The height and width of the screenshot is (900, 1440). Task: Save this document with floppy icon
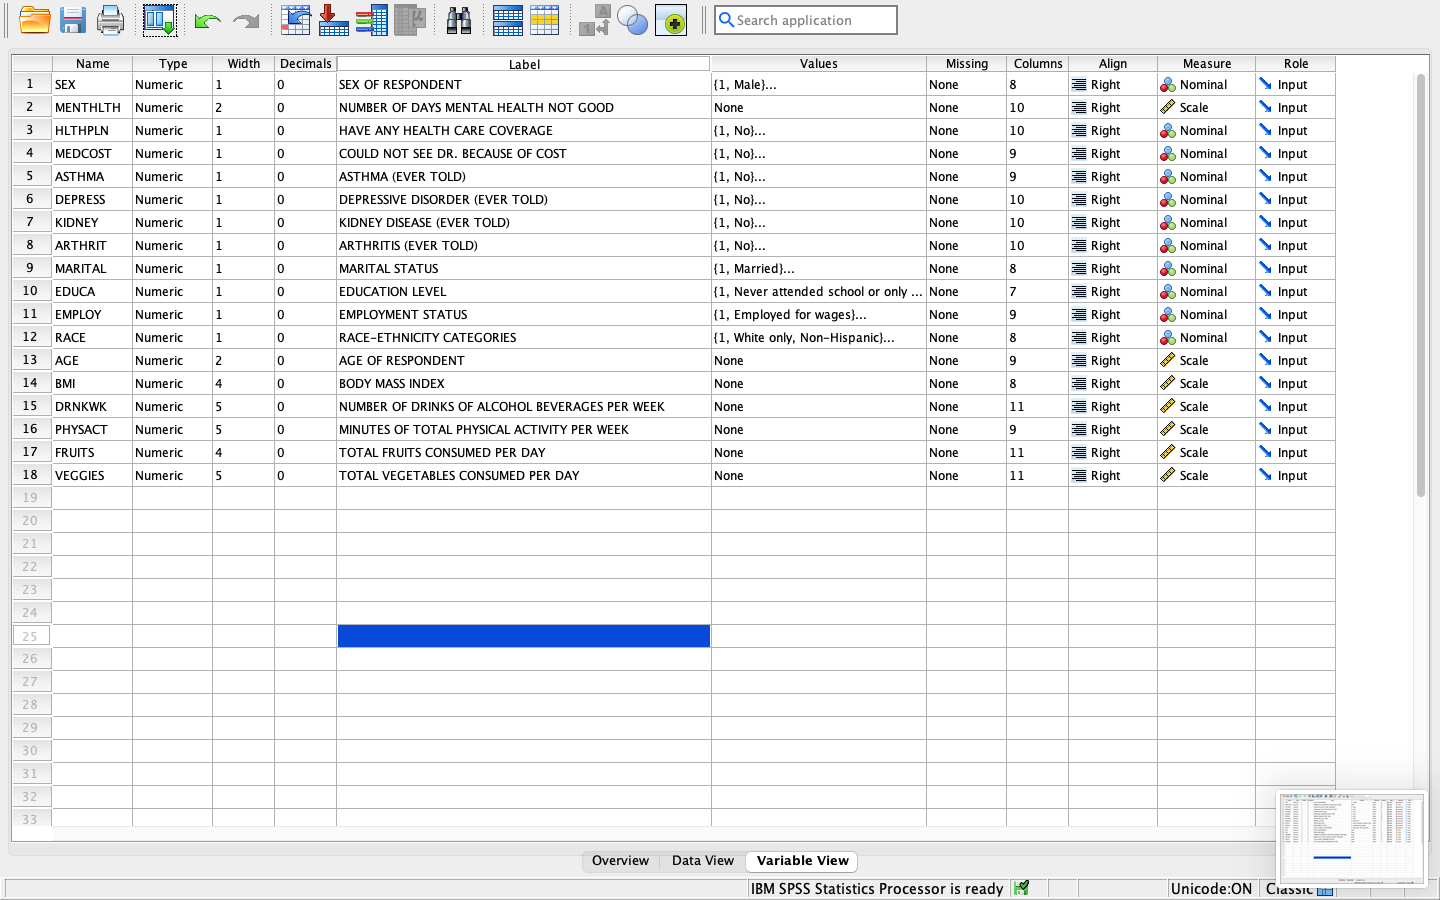[x=72, y=20]
